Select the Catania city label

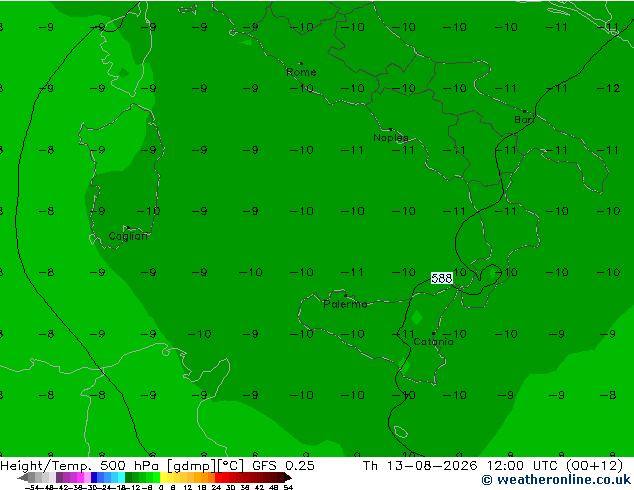click(x=433, y=342)
